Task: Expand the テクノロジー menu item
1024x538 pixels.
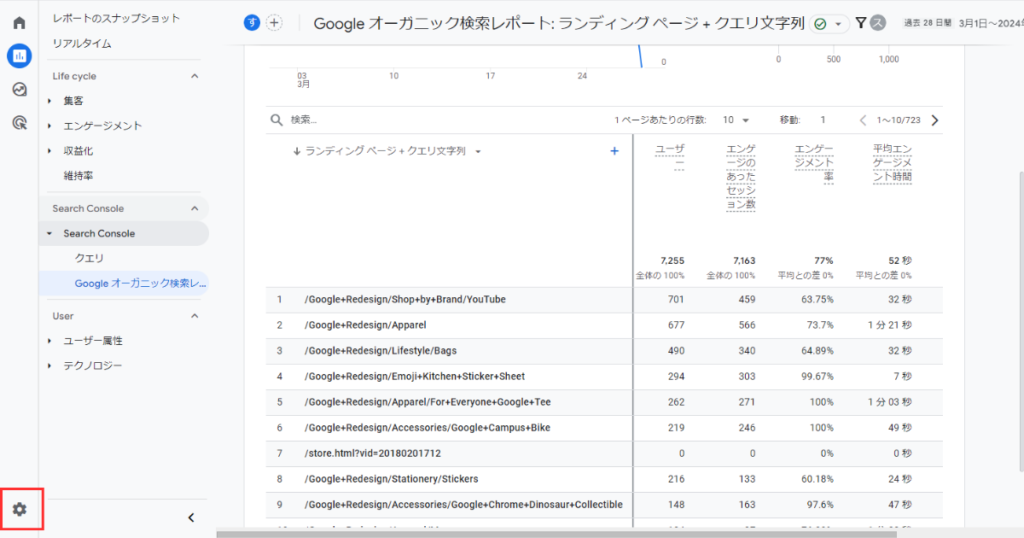Action: pyautogui.click(x=50, y=366)
